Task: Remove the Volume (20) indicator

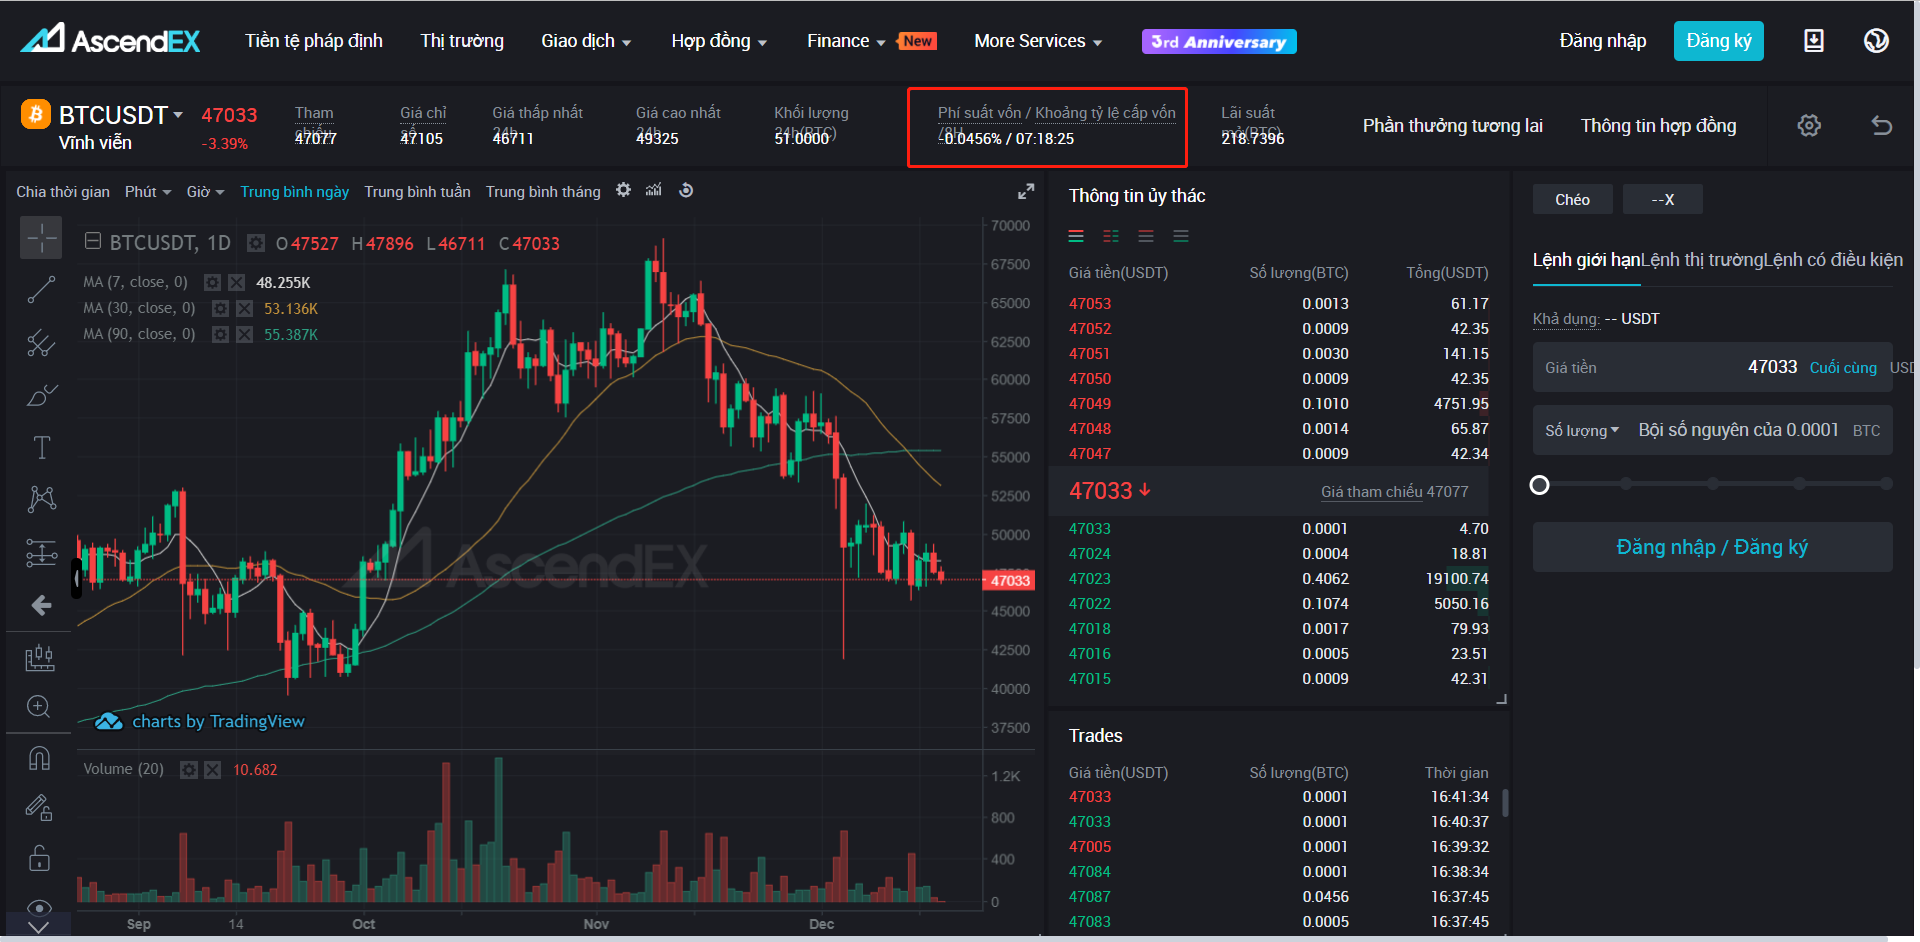Action: tap(212, 769)
